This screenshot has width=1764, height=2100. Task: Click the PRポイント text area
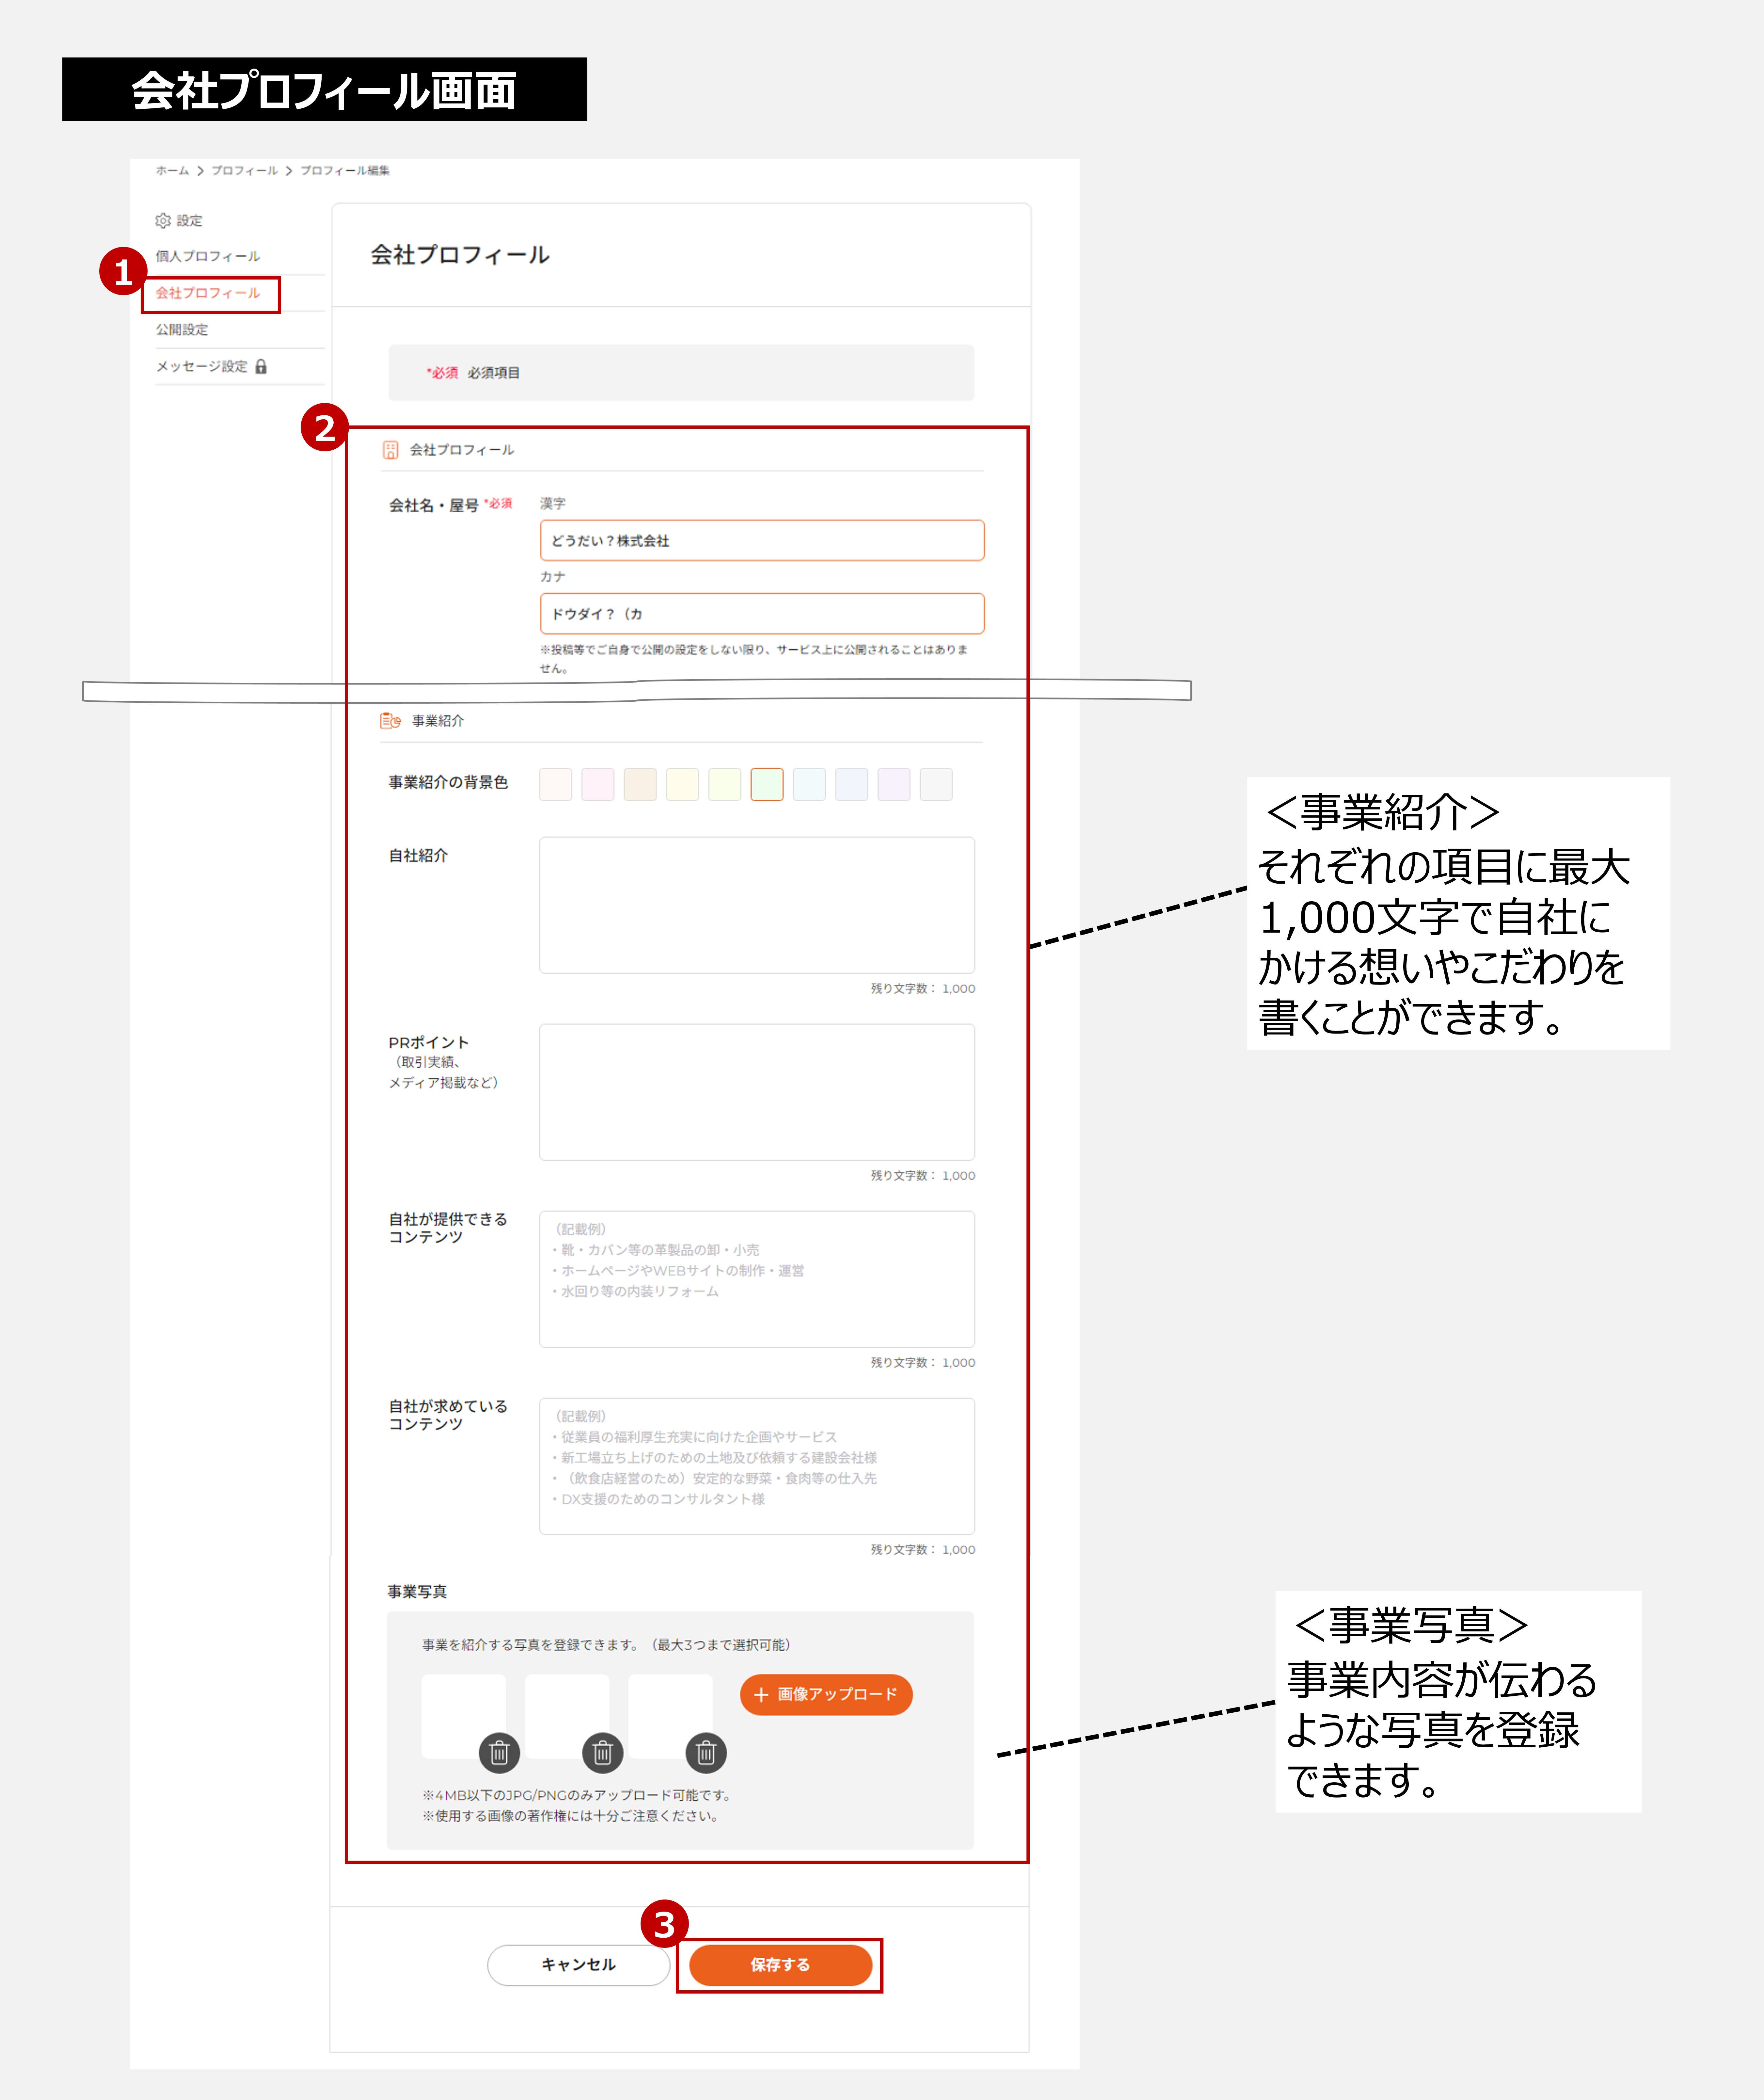pos(757,1092)
